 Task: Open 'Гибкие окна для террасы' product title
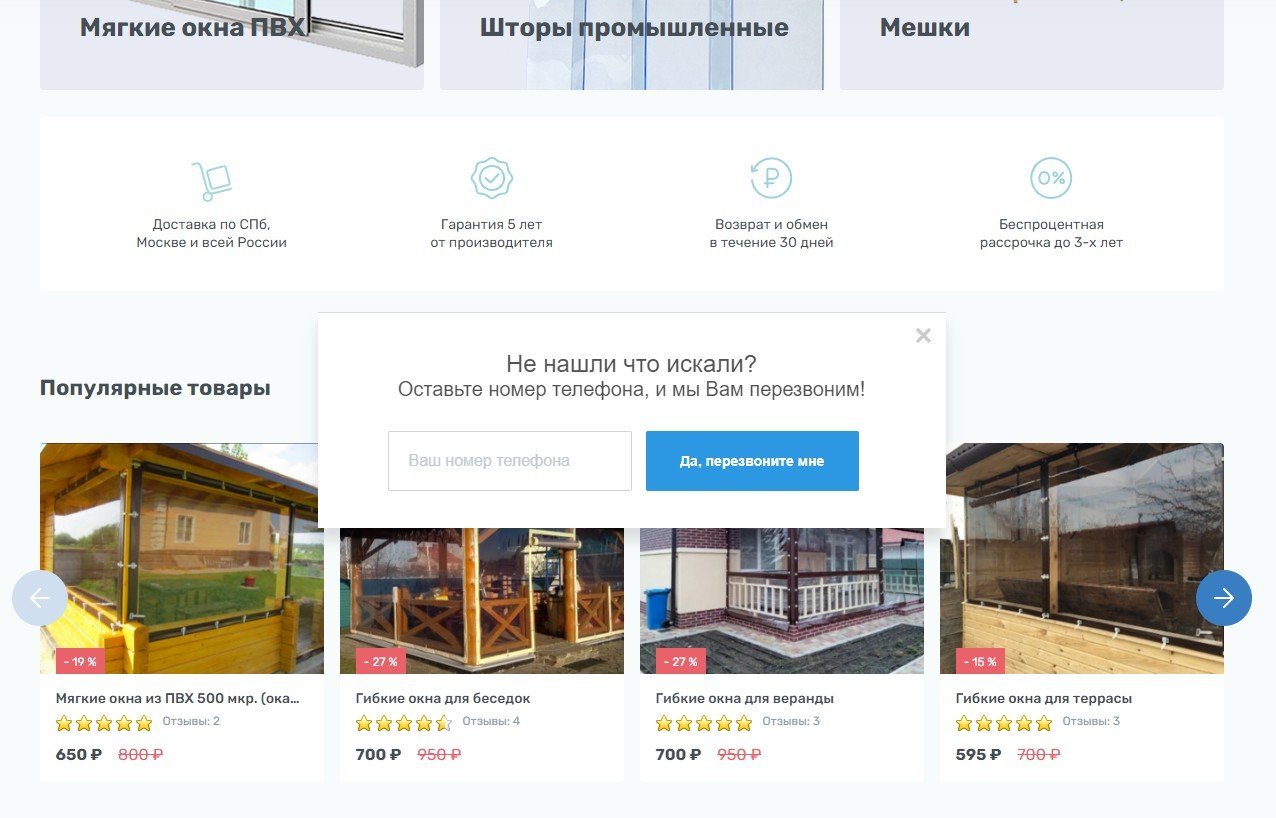tap(1044, 698)
